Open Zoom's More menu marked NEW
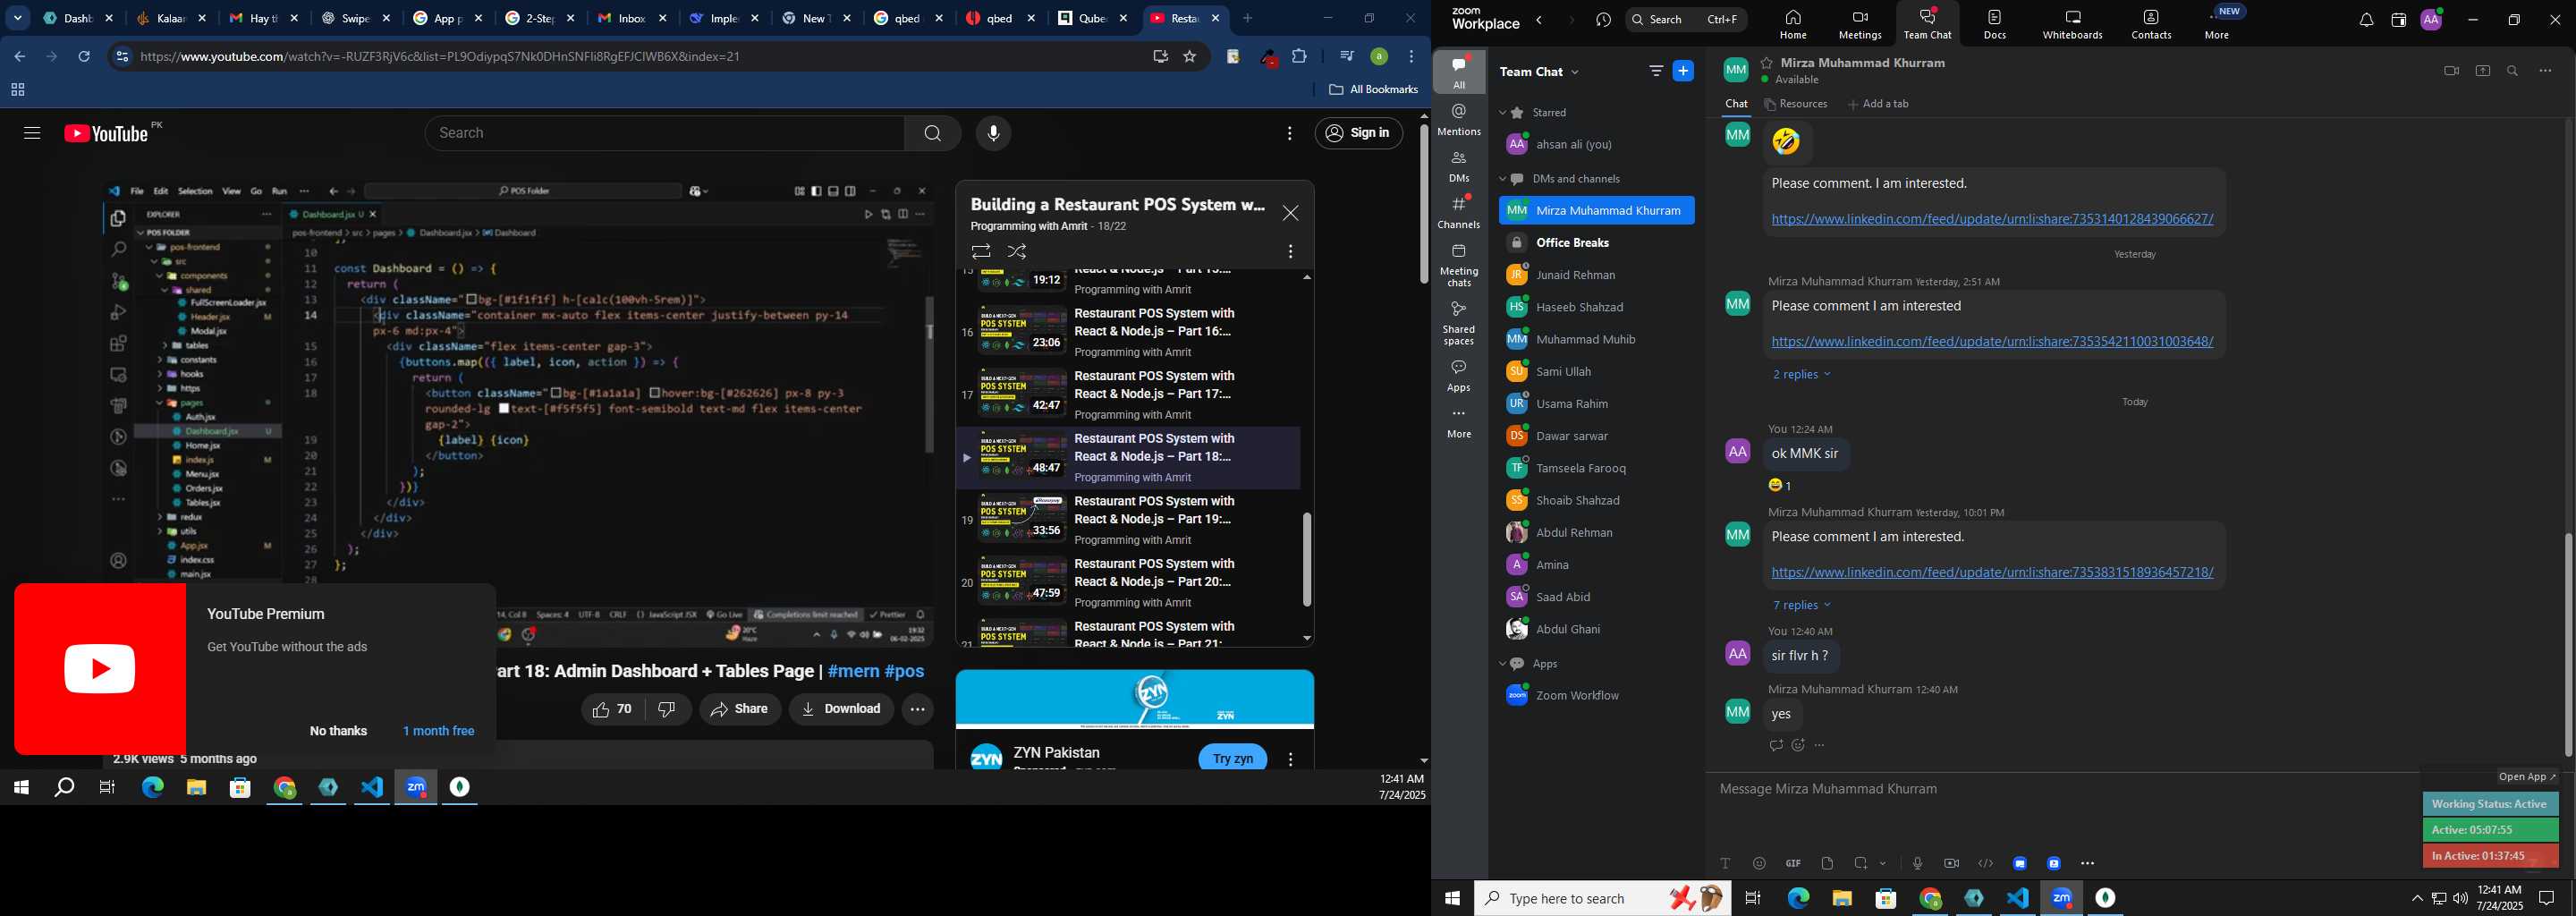 click(x=2219, y=24)
